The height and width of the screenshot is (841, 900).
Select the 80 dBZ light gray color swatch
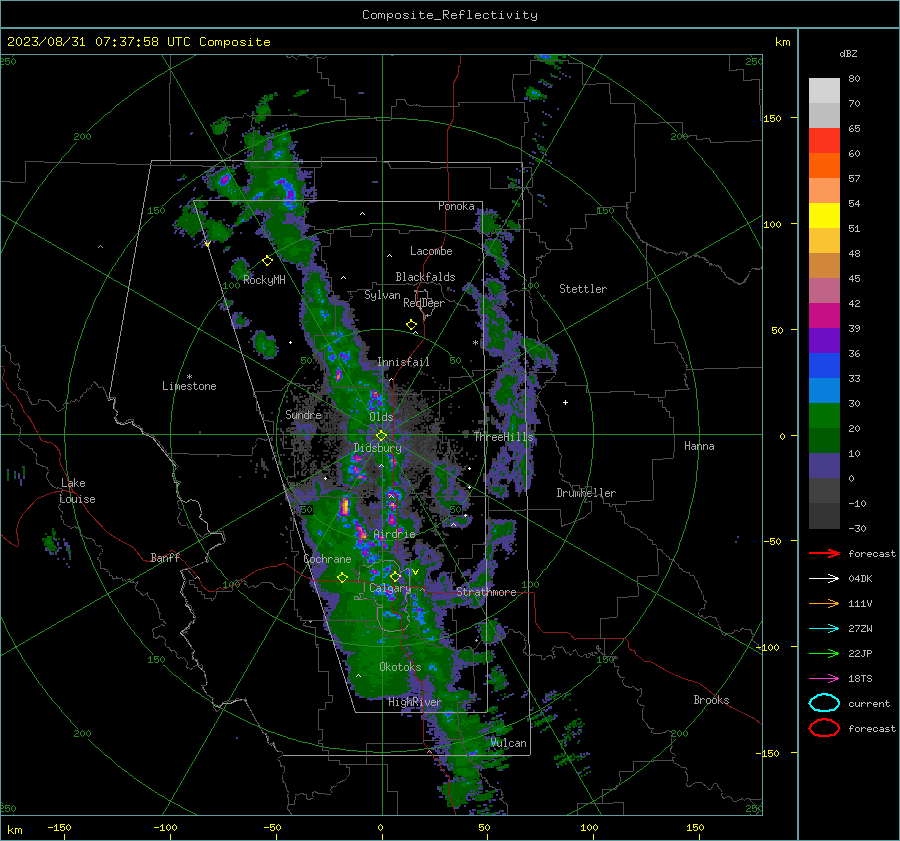(x=824, y=90)
